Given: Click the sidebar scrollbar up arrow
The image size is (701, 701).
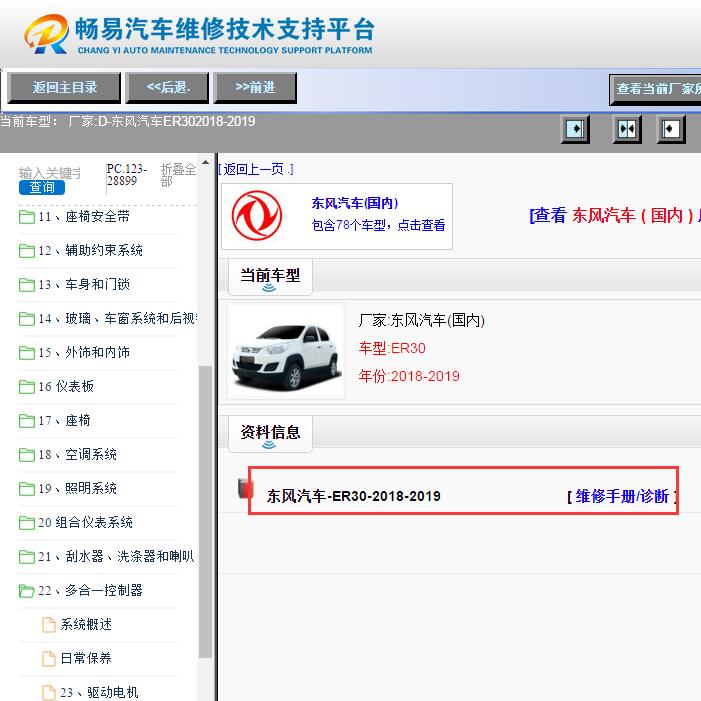Looking at the screenshot, I should click(205, 162).
